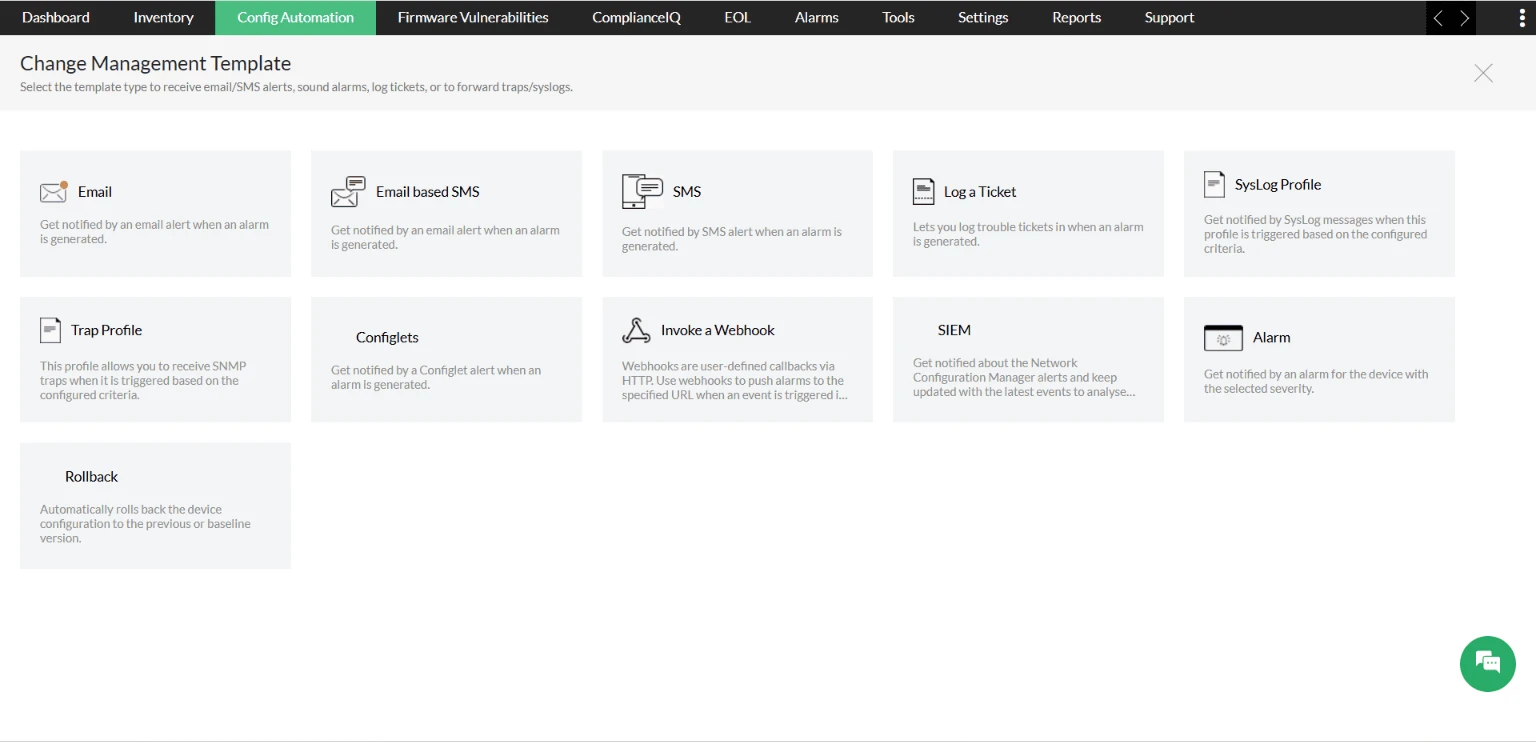Open the Dashboard tab
Image resolution: width=1536 pixels, height=742 pixels.
(x=56, y=18)
